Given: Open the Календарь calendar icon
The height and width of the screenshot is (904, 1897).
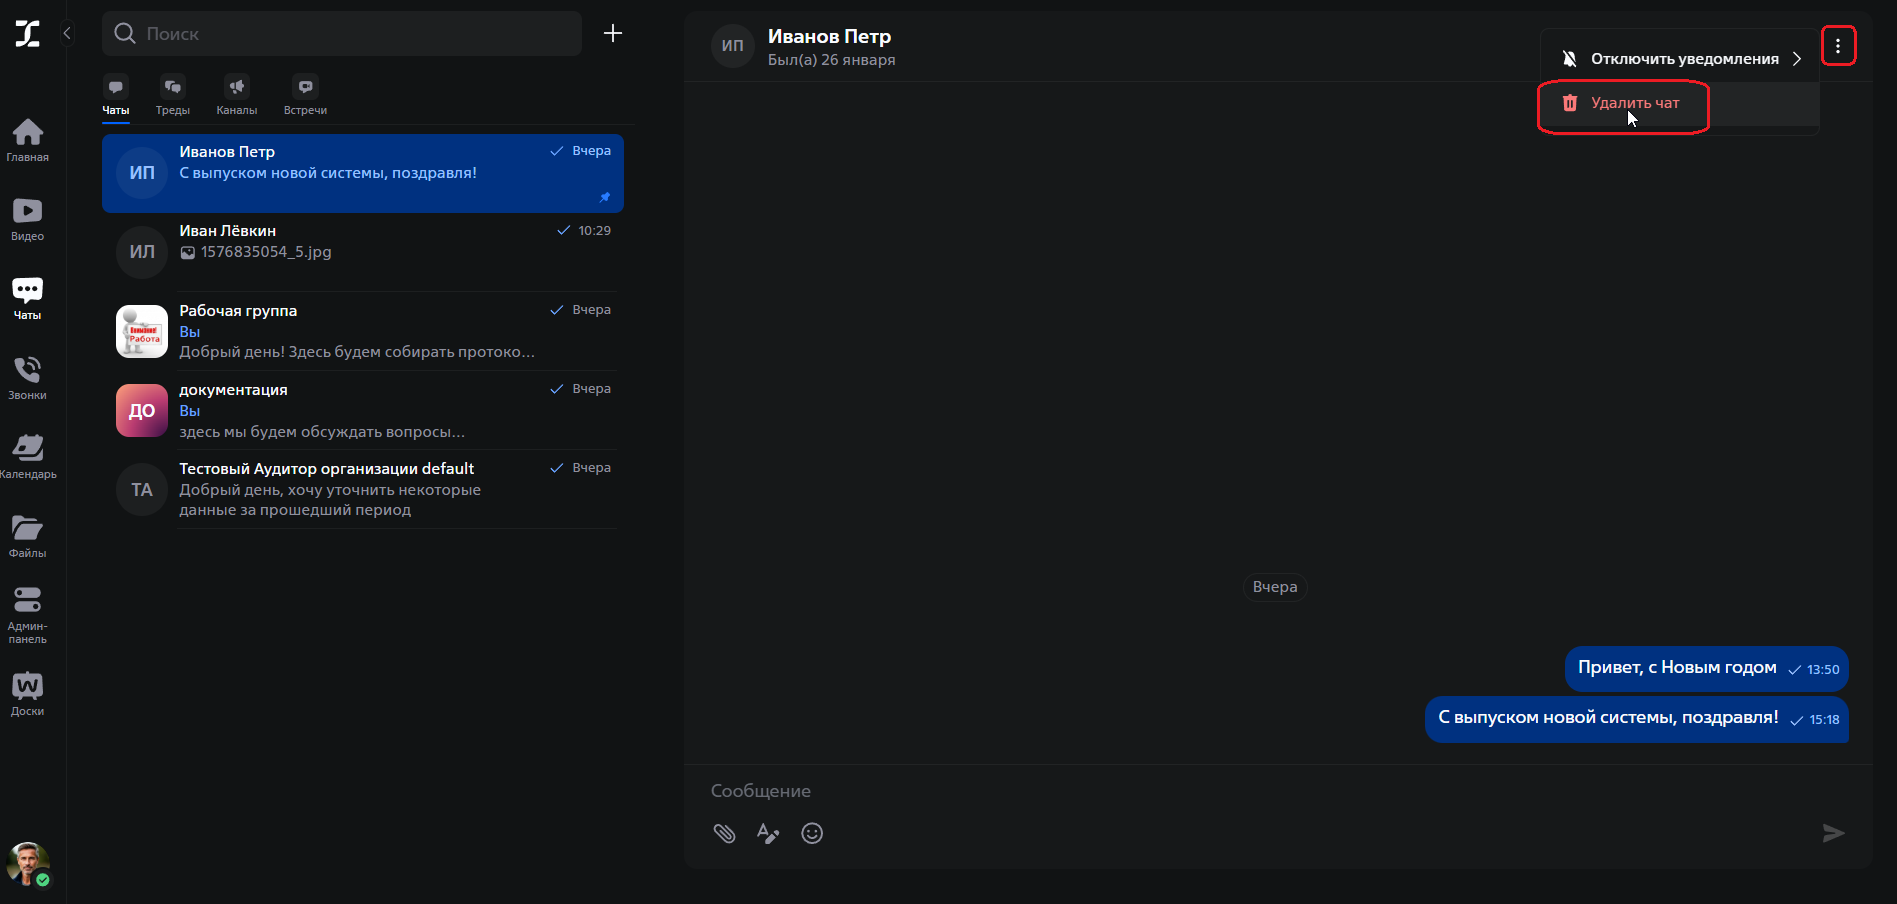Looking at the screenshot, I should [28, 456].
